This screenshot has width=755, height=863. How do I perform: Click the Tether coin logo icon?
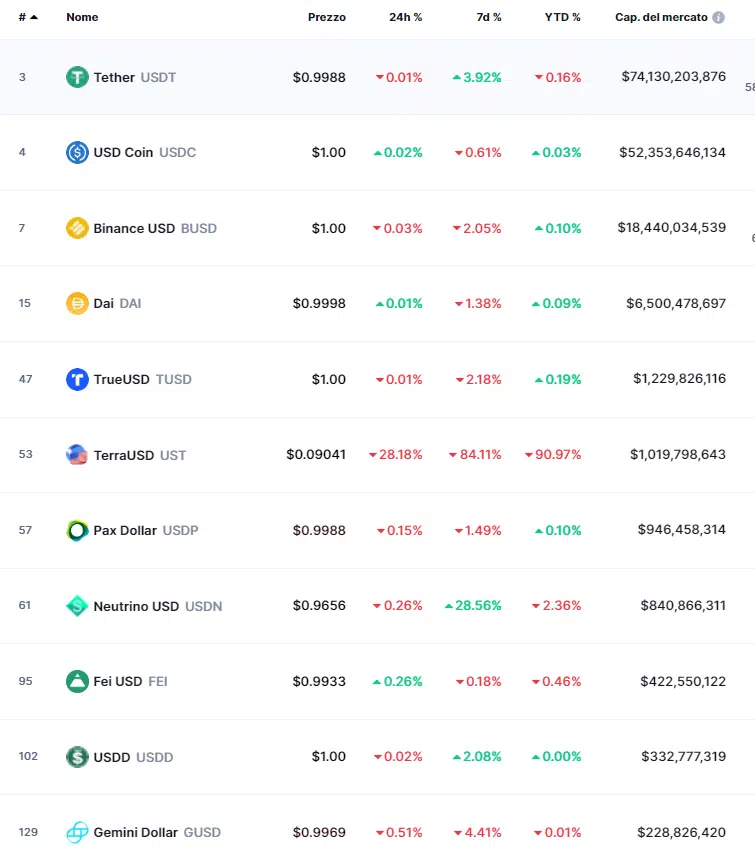pos(77,77)
